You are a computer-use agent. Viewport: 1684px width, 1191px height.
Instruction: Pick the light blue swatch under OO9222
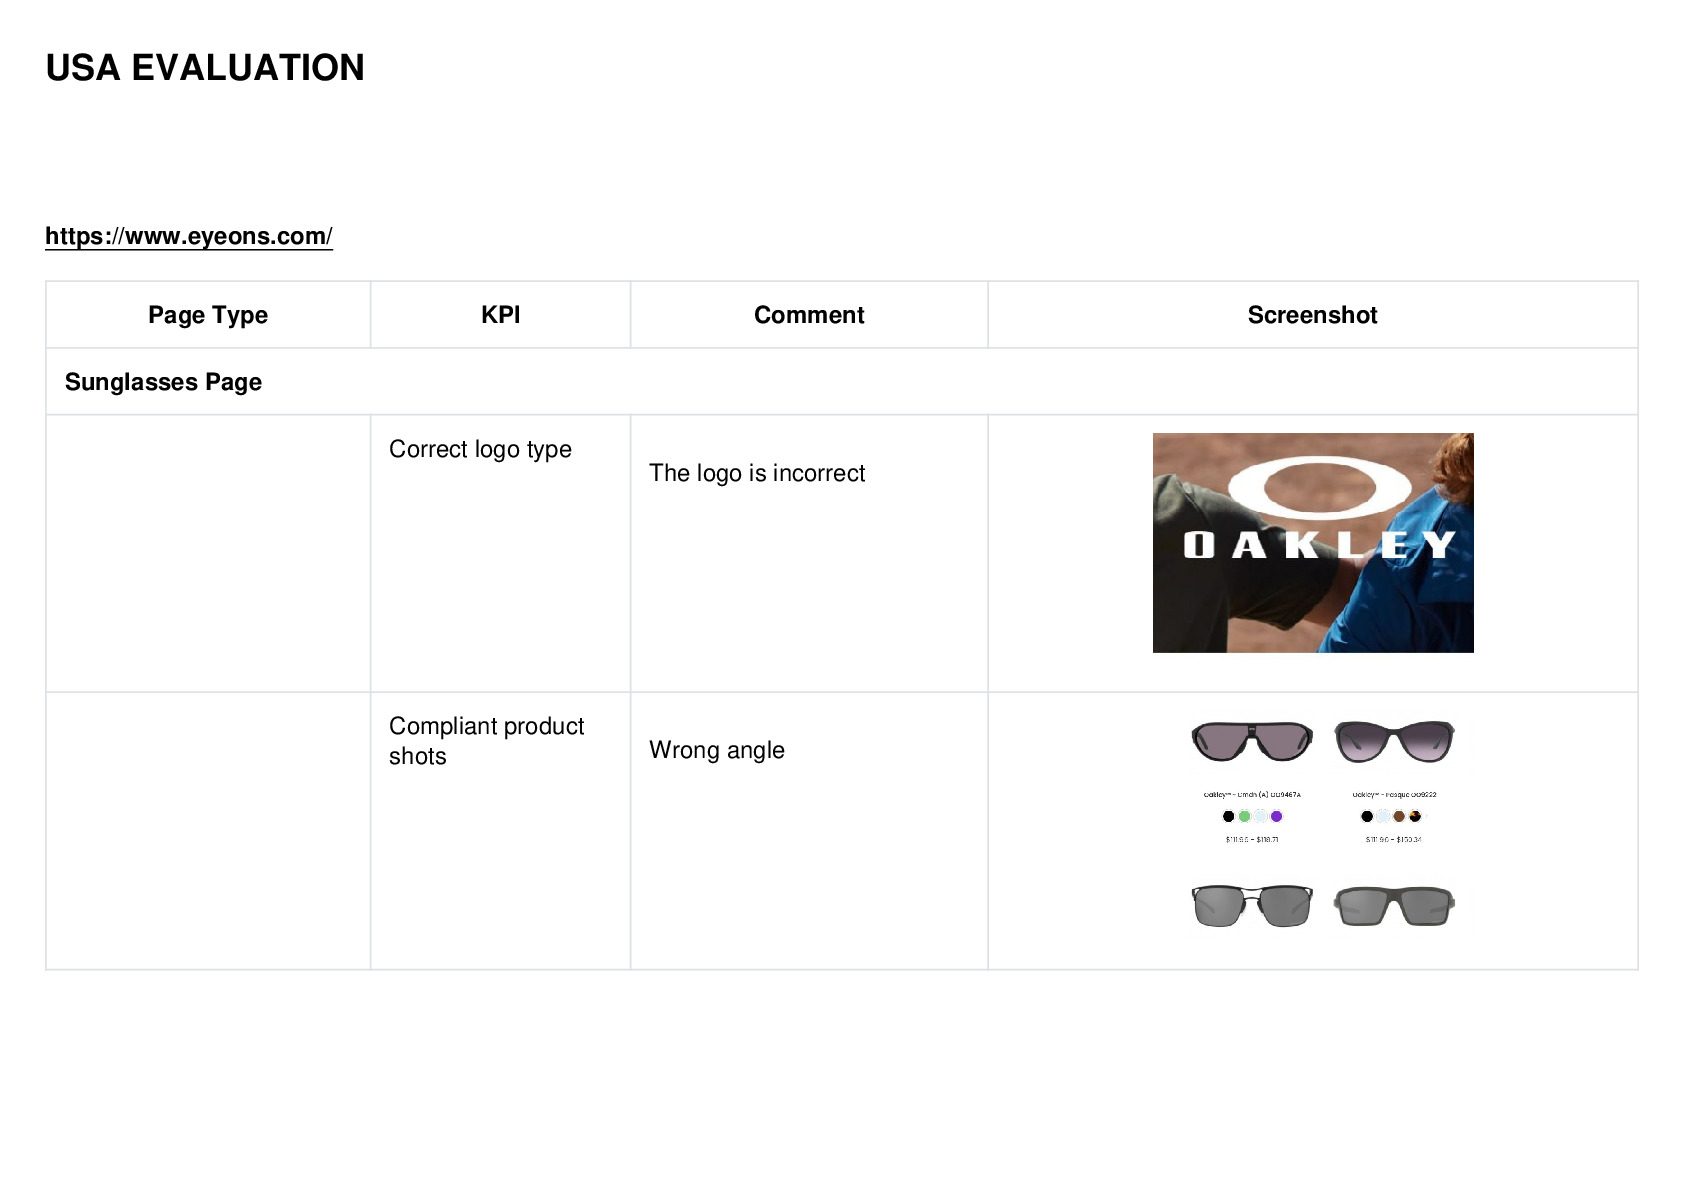(1383, 816)
